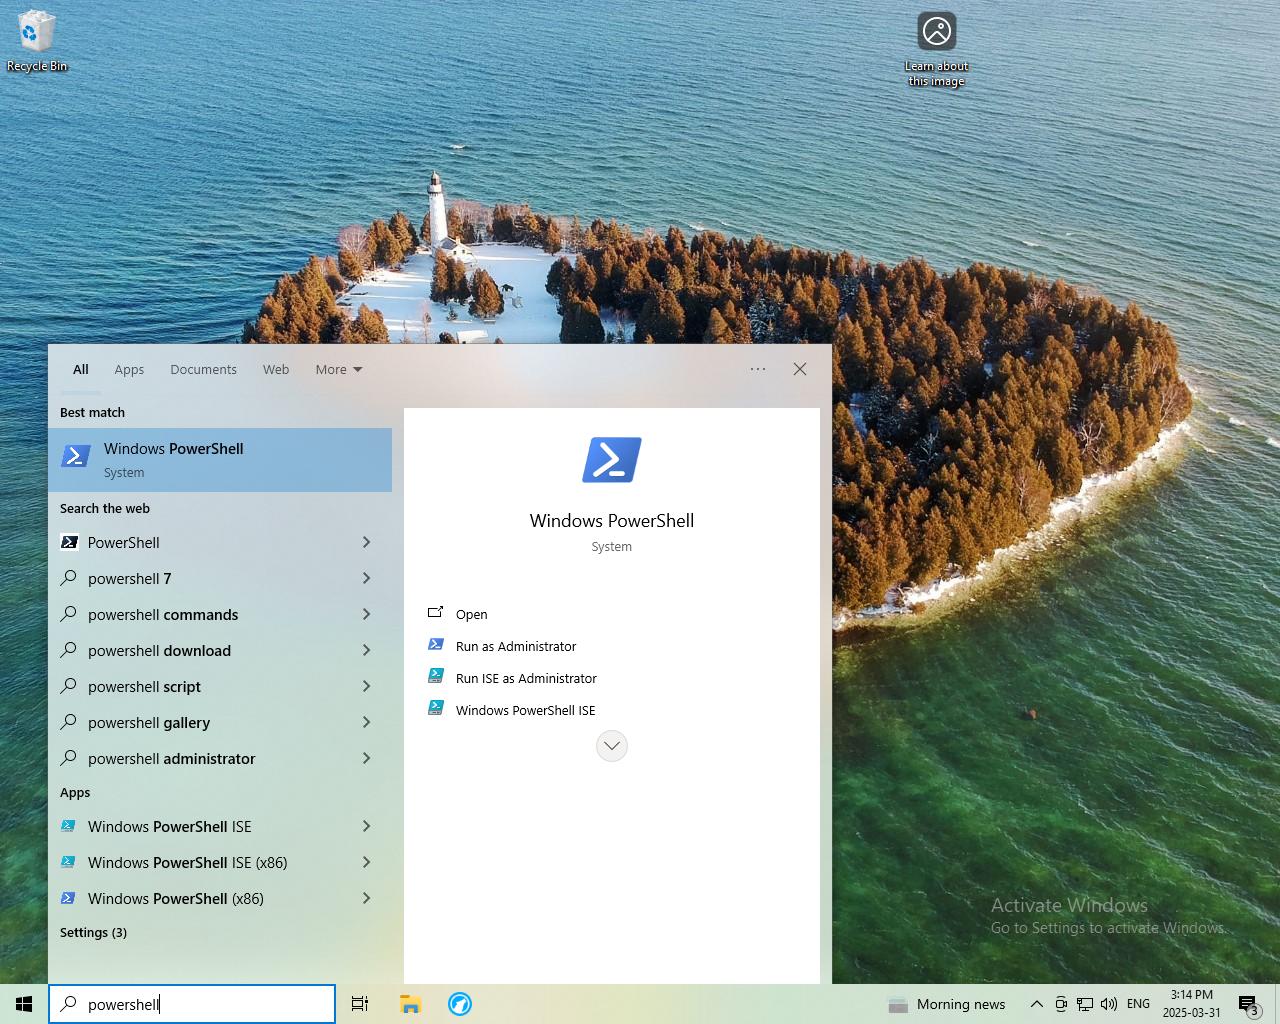Screen dimensions: 1280x1024
Task: Launch File Explorer from the taskbar
Action: point(410,1004)
